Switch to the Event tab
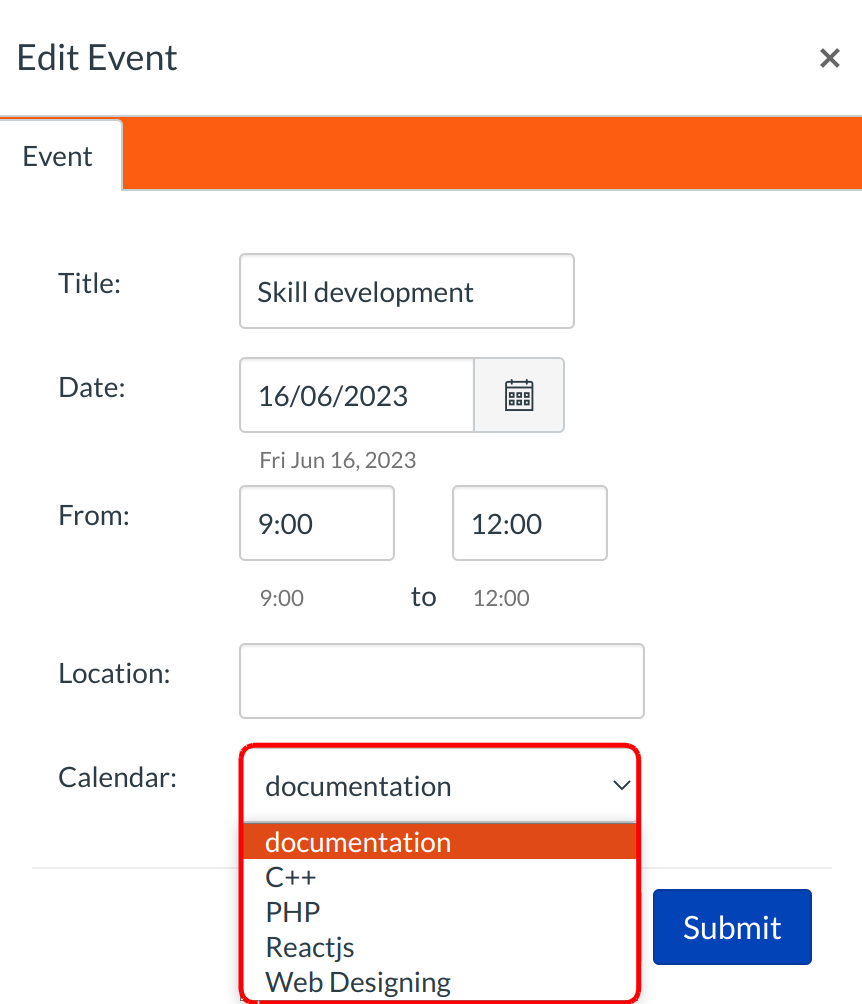 click(58, 157)
